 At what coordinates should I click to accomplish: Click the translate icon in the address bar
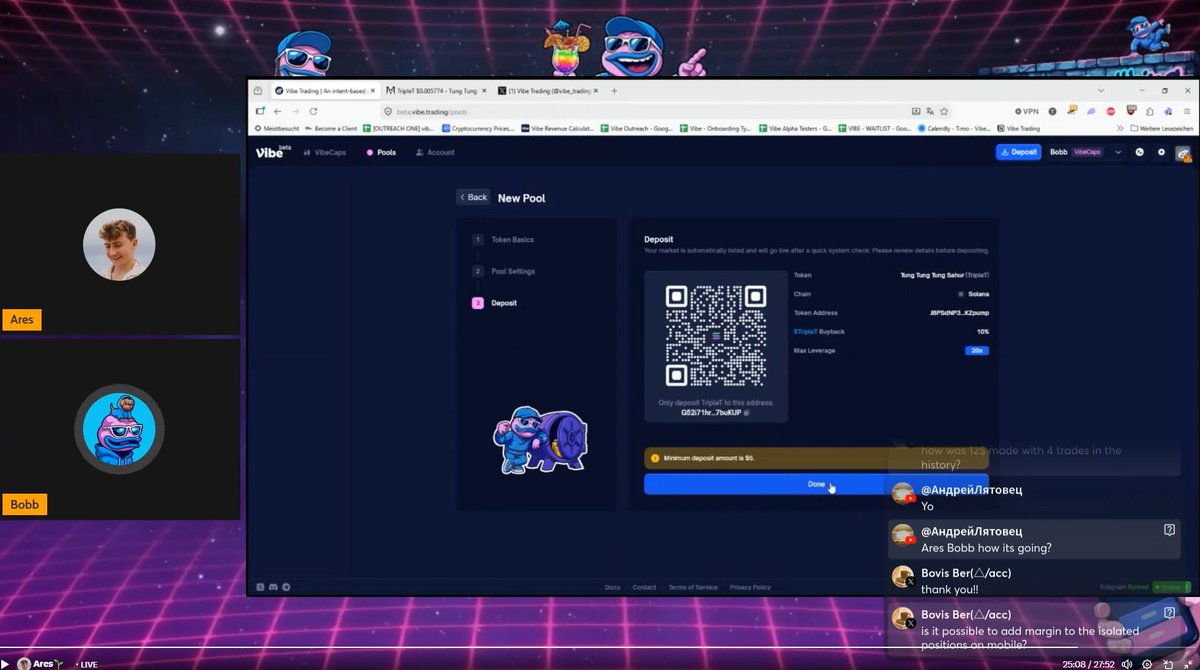click(x=929, y=111)
